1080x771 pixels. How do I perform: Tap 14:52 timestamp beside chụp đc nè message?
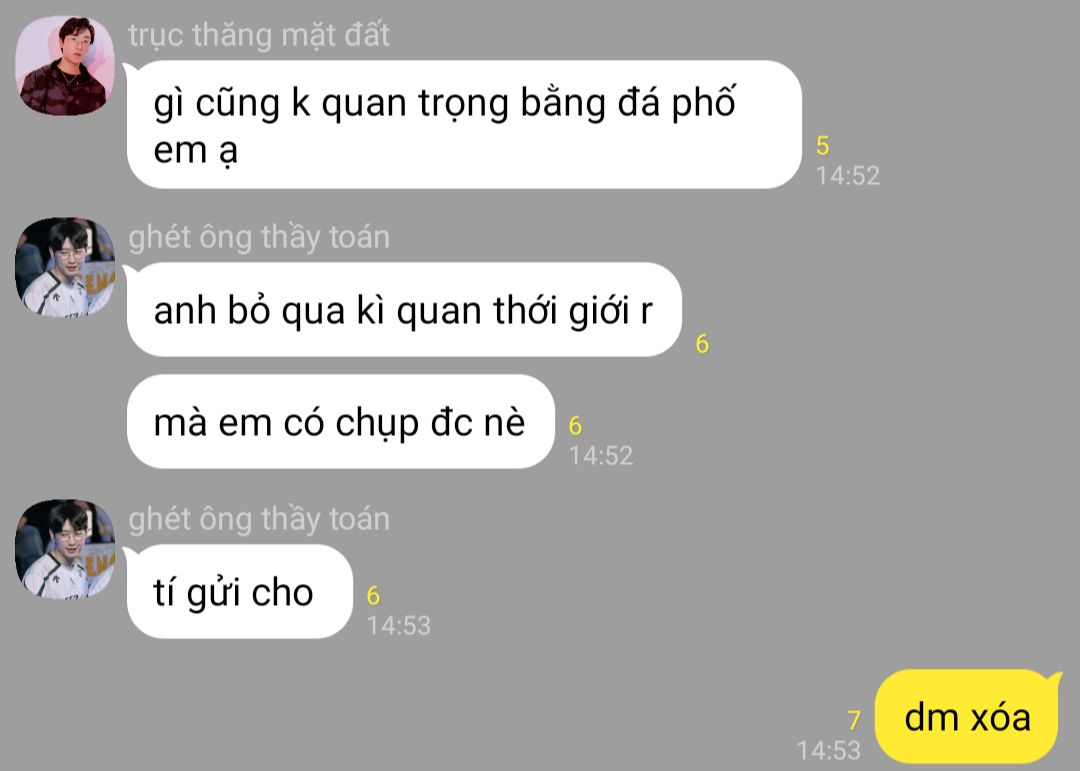[x=601, y=455]
